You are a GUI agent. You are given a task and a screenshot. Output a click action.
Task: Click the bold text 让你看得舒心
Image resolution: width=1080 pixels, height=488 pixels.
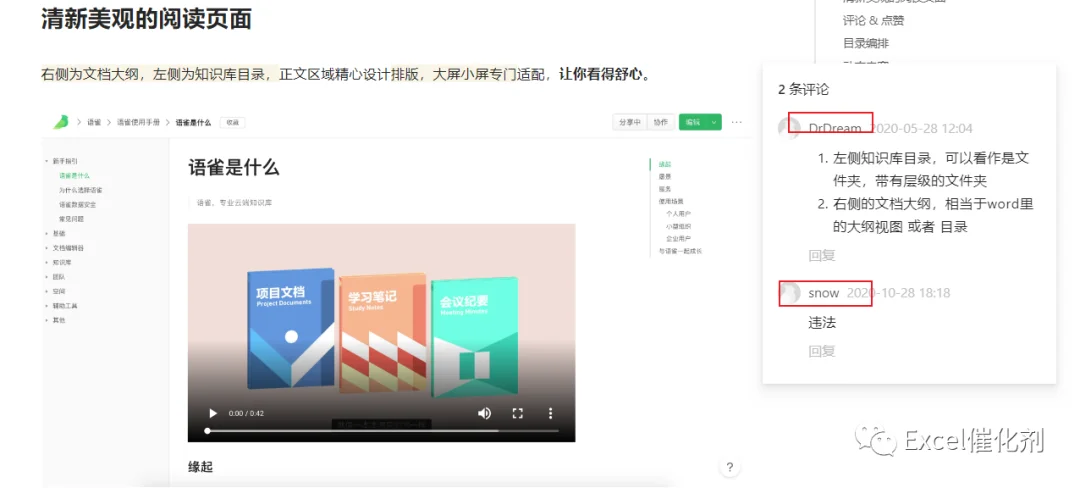[603, 74]
